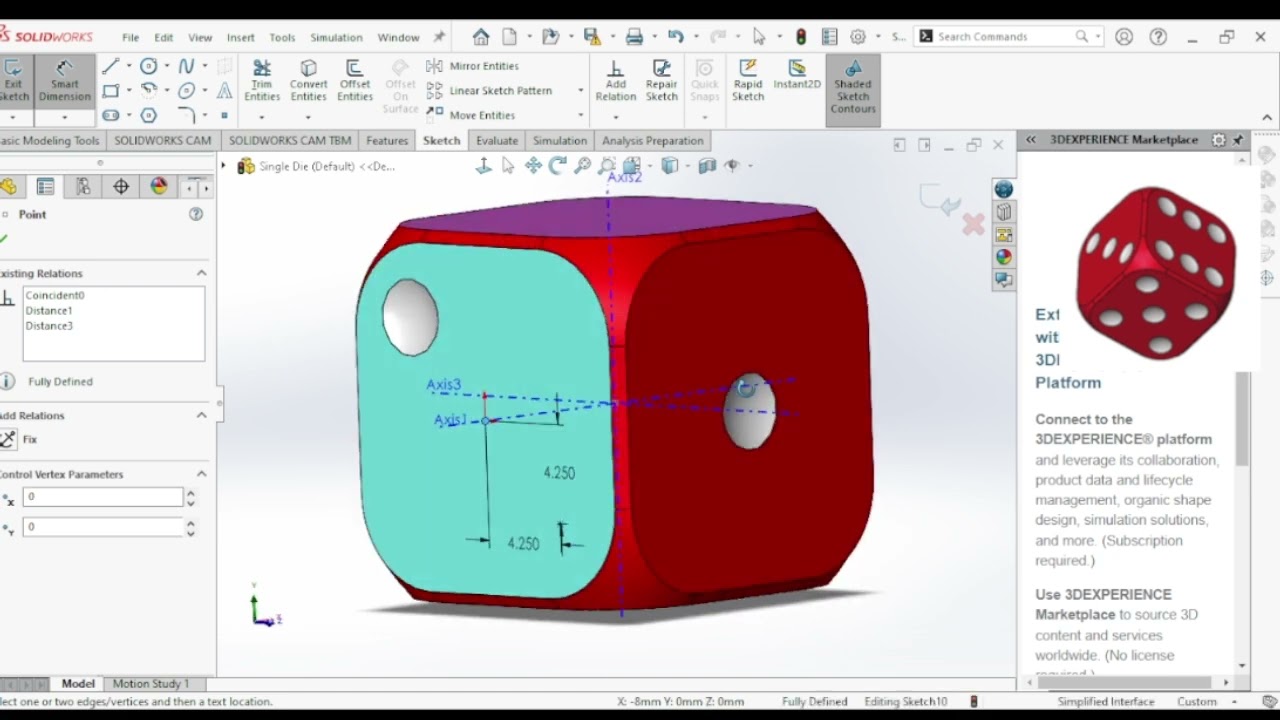Click the Undo icon

(x=676, y=37)
